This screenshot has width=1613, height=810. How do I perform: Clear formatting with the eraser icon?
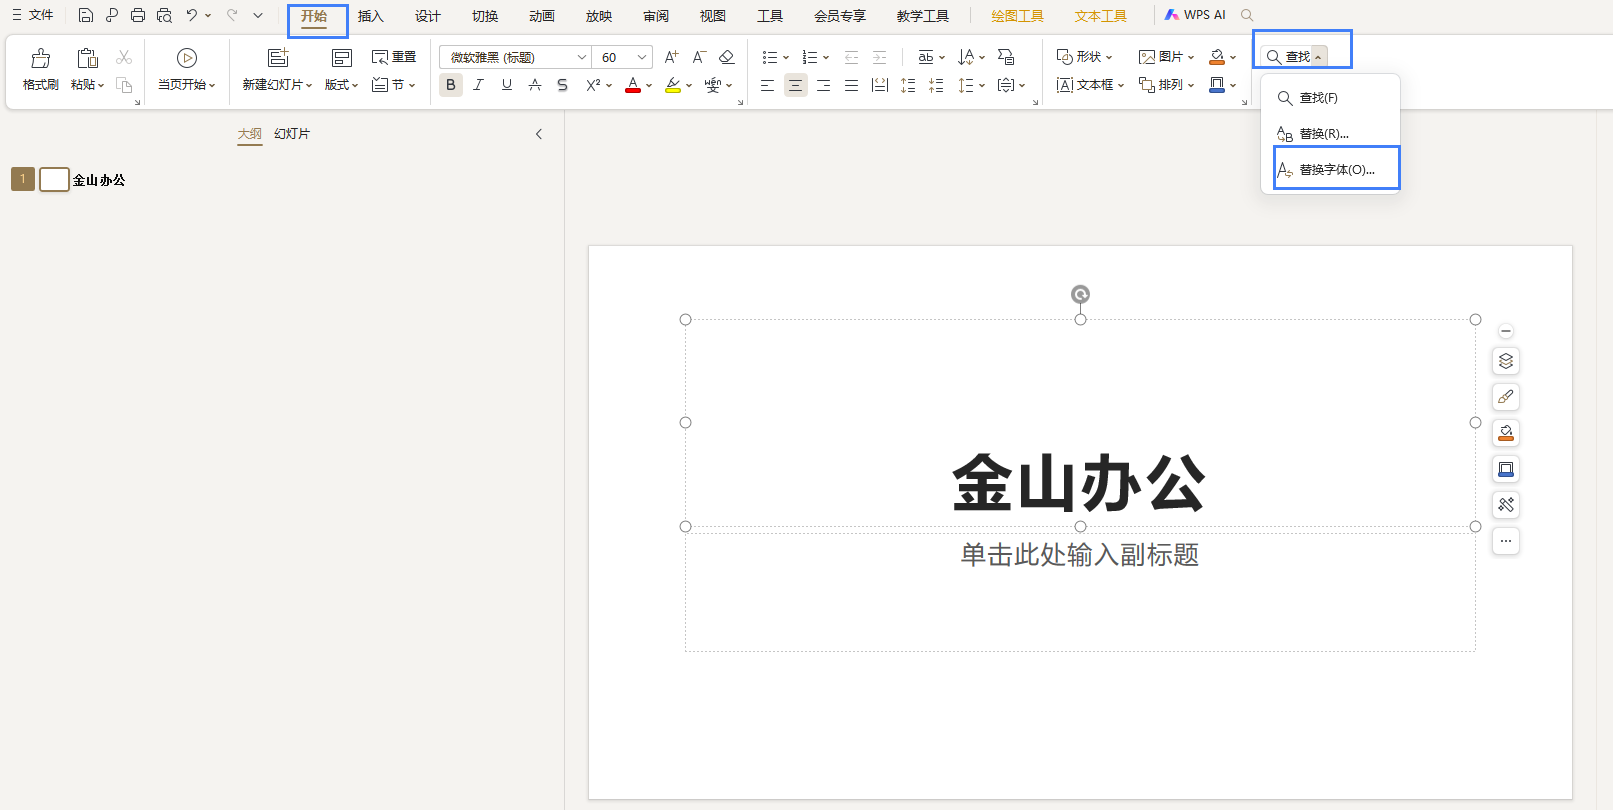point(727,57)
